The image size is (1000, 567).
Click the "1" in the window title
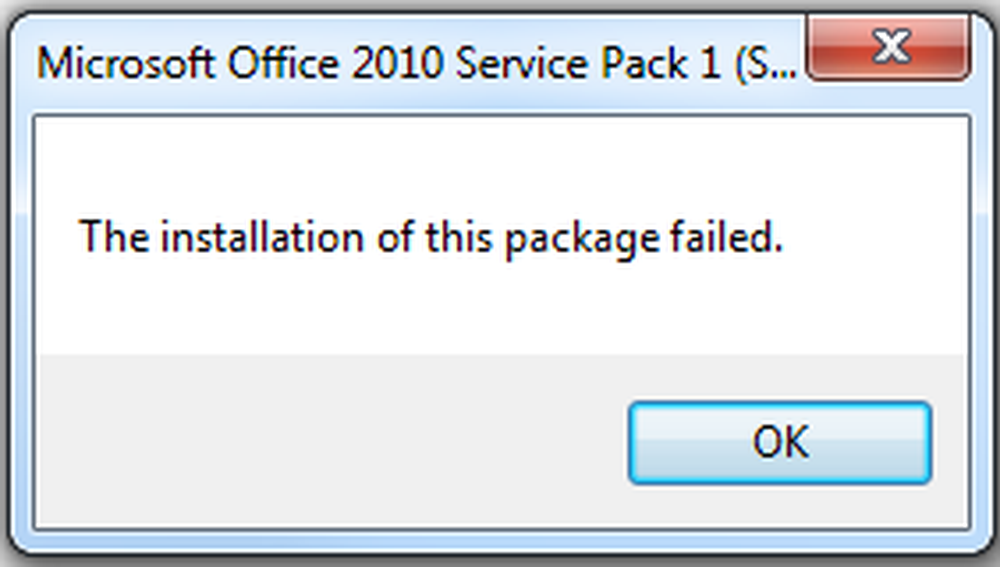(x=710, y=63)
